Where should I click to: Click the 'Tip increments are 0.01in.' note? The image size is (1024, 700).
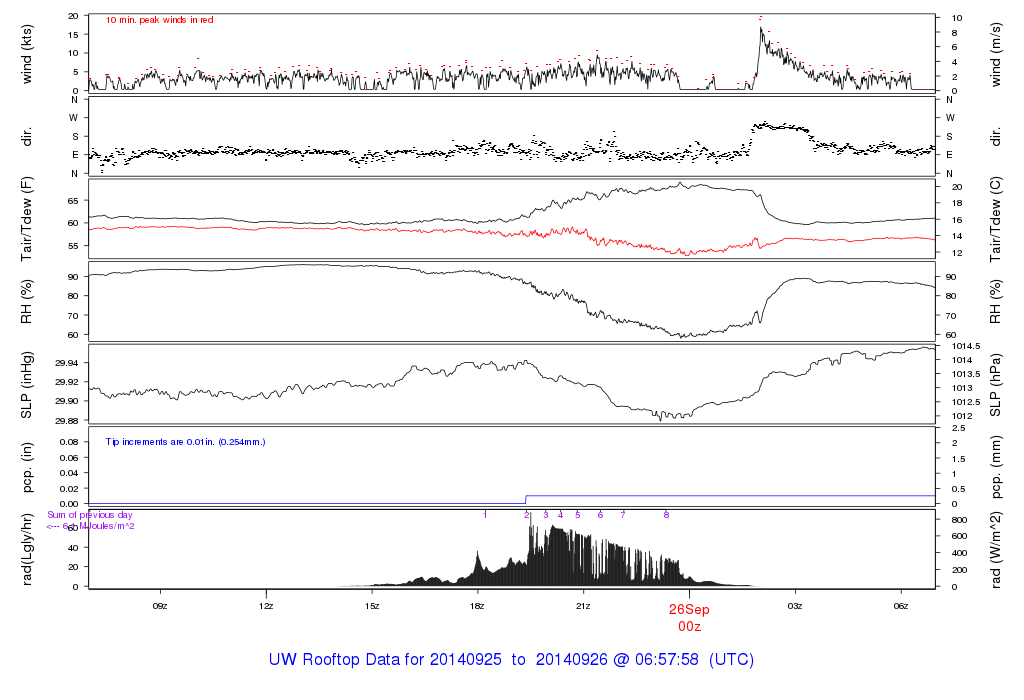(186, 441)
